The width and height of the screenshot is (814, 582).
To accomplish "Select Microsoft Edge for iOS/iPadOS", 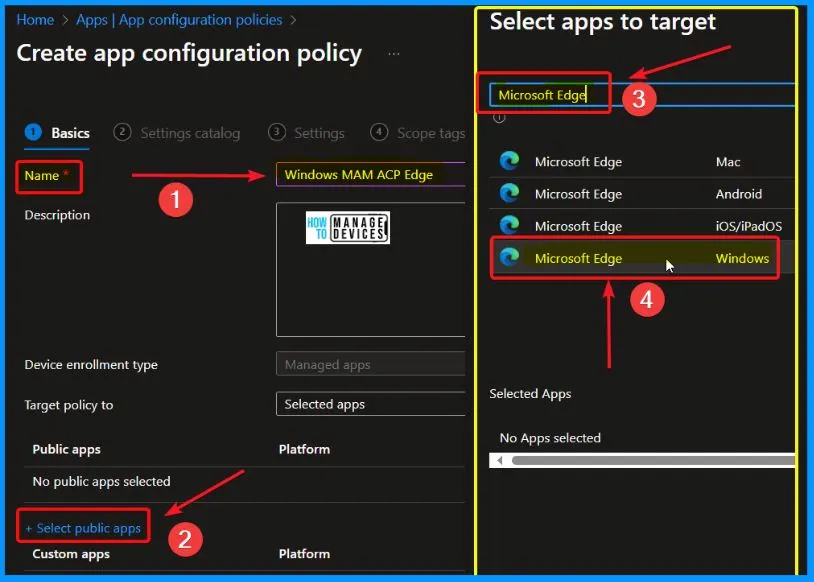I will (642, 226).
